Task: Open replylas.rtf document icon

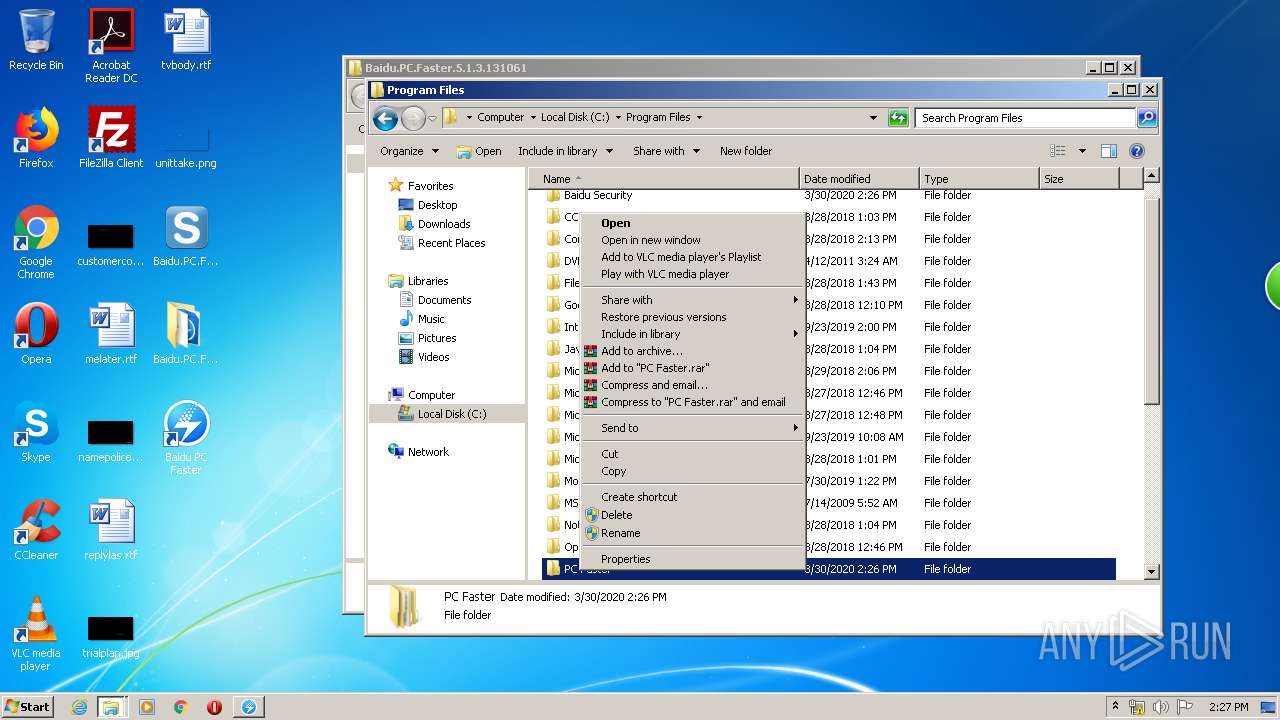Action: tap(111, 530)
